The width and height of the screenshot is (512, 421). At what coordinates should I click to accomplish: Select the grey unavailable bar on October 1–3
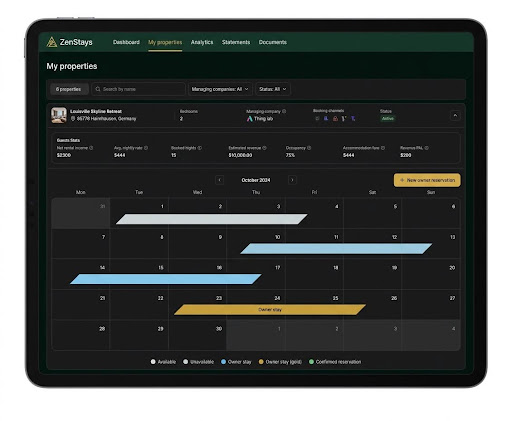212,219
